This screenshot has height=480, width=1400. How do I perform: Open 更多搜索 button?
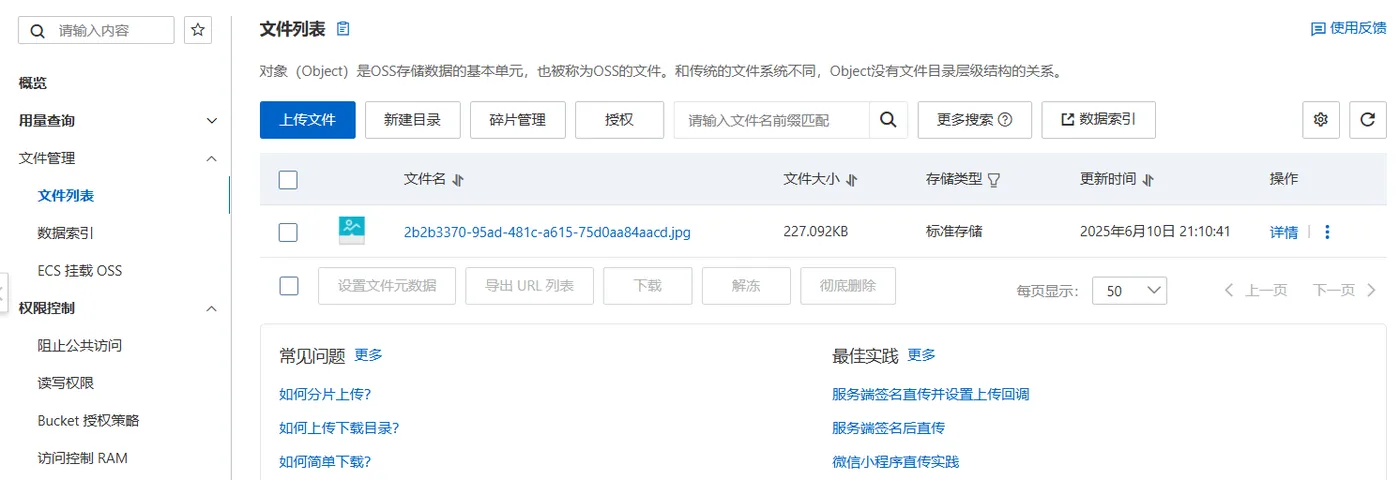click(974, 120)
